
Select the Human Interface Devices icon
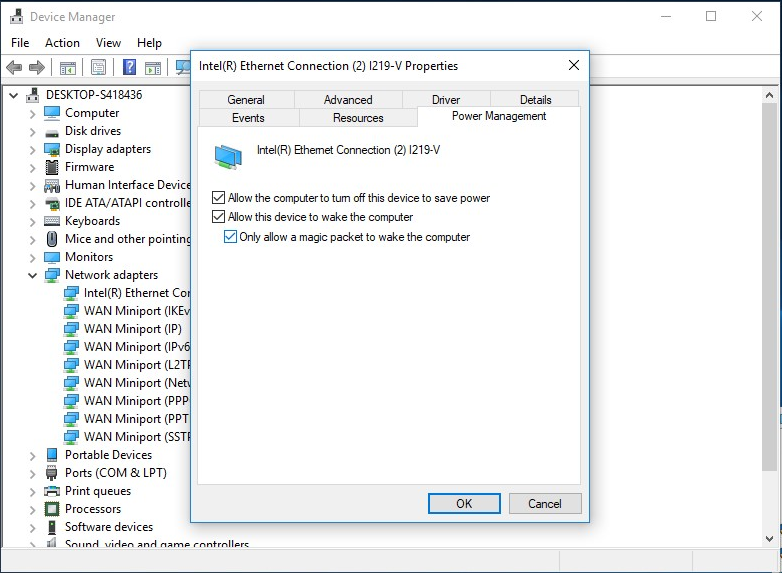[52, 186]
